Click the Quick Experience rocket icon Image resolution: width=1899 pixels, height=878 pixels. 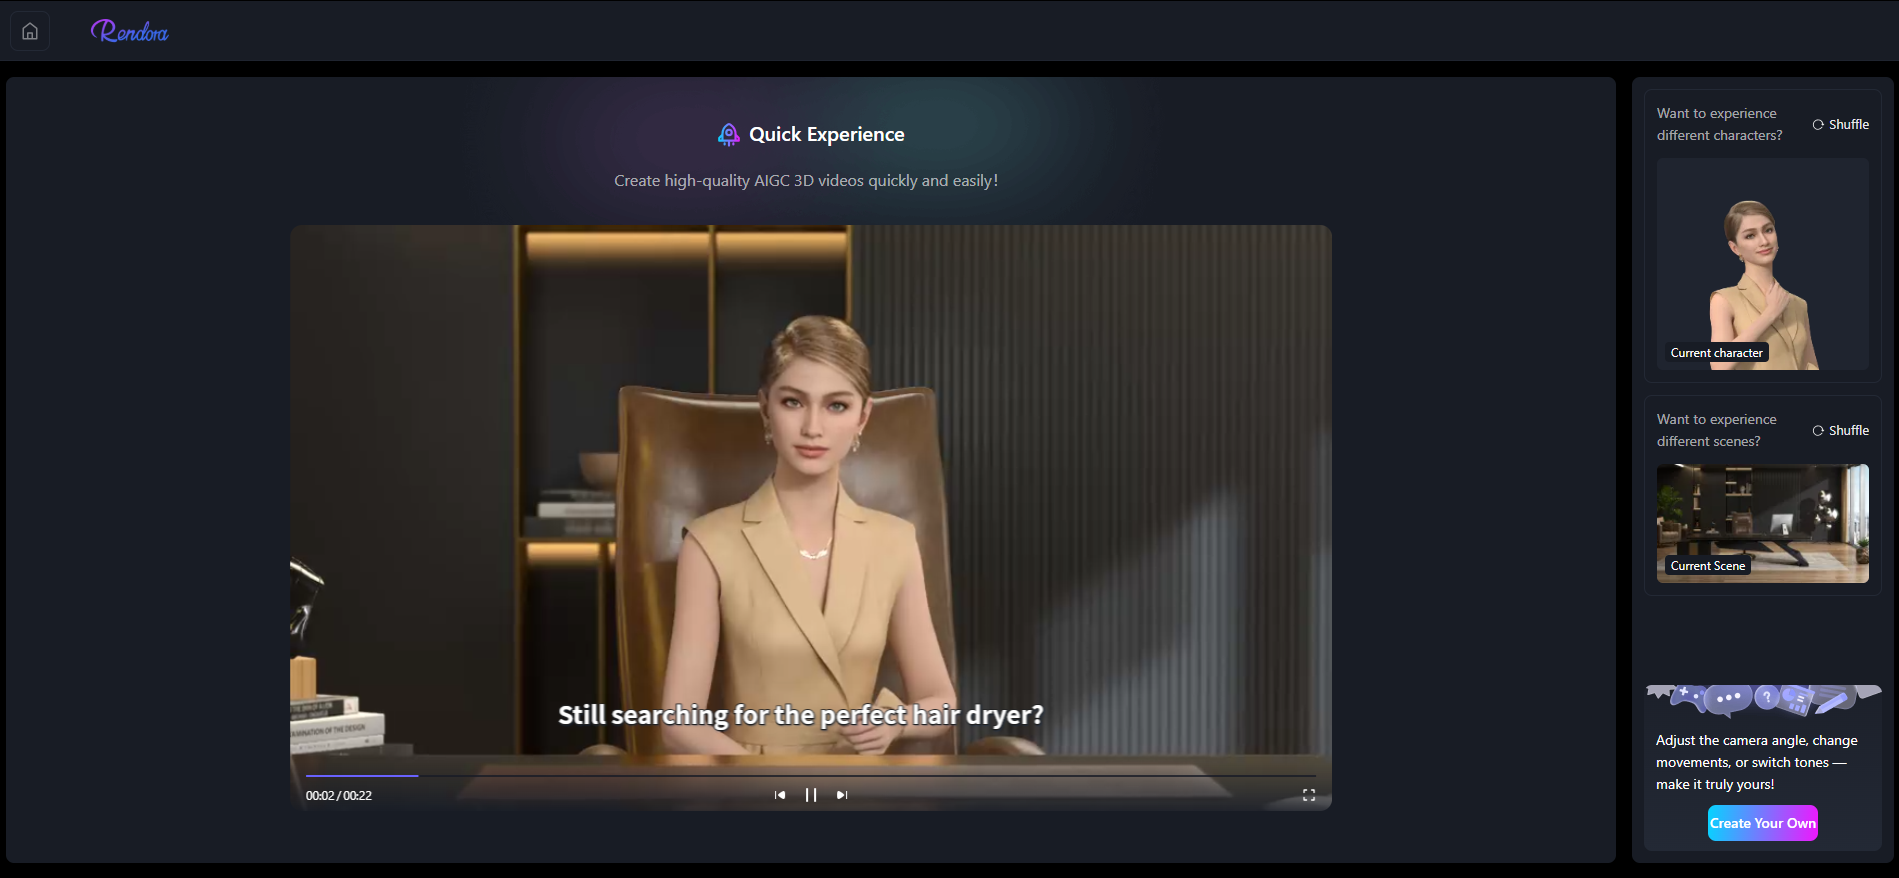coord(729,135)
